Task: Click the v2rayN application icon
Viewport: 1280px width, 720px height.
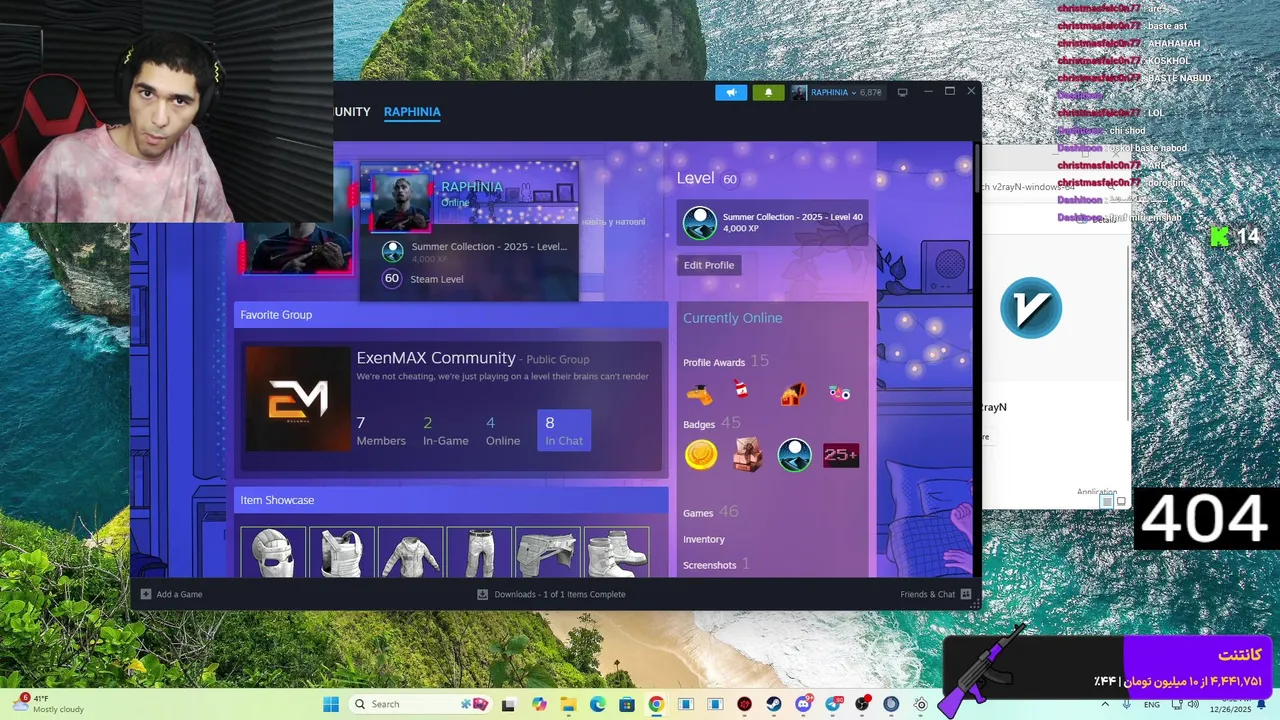Action: point(1031,308)
